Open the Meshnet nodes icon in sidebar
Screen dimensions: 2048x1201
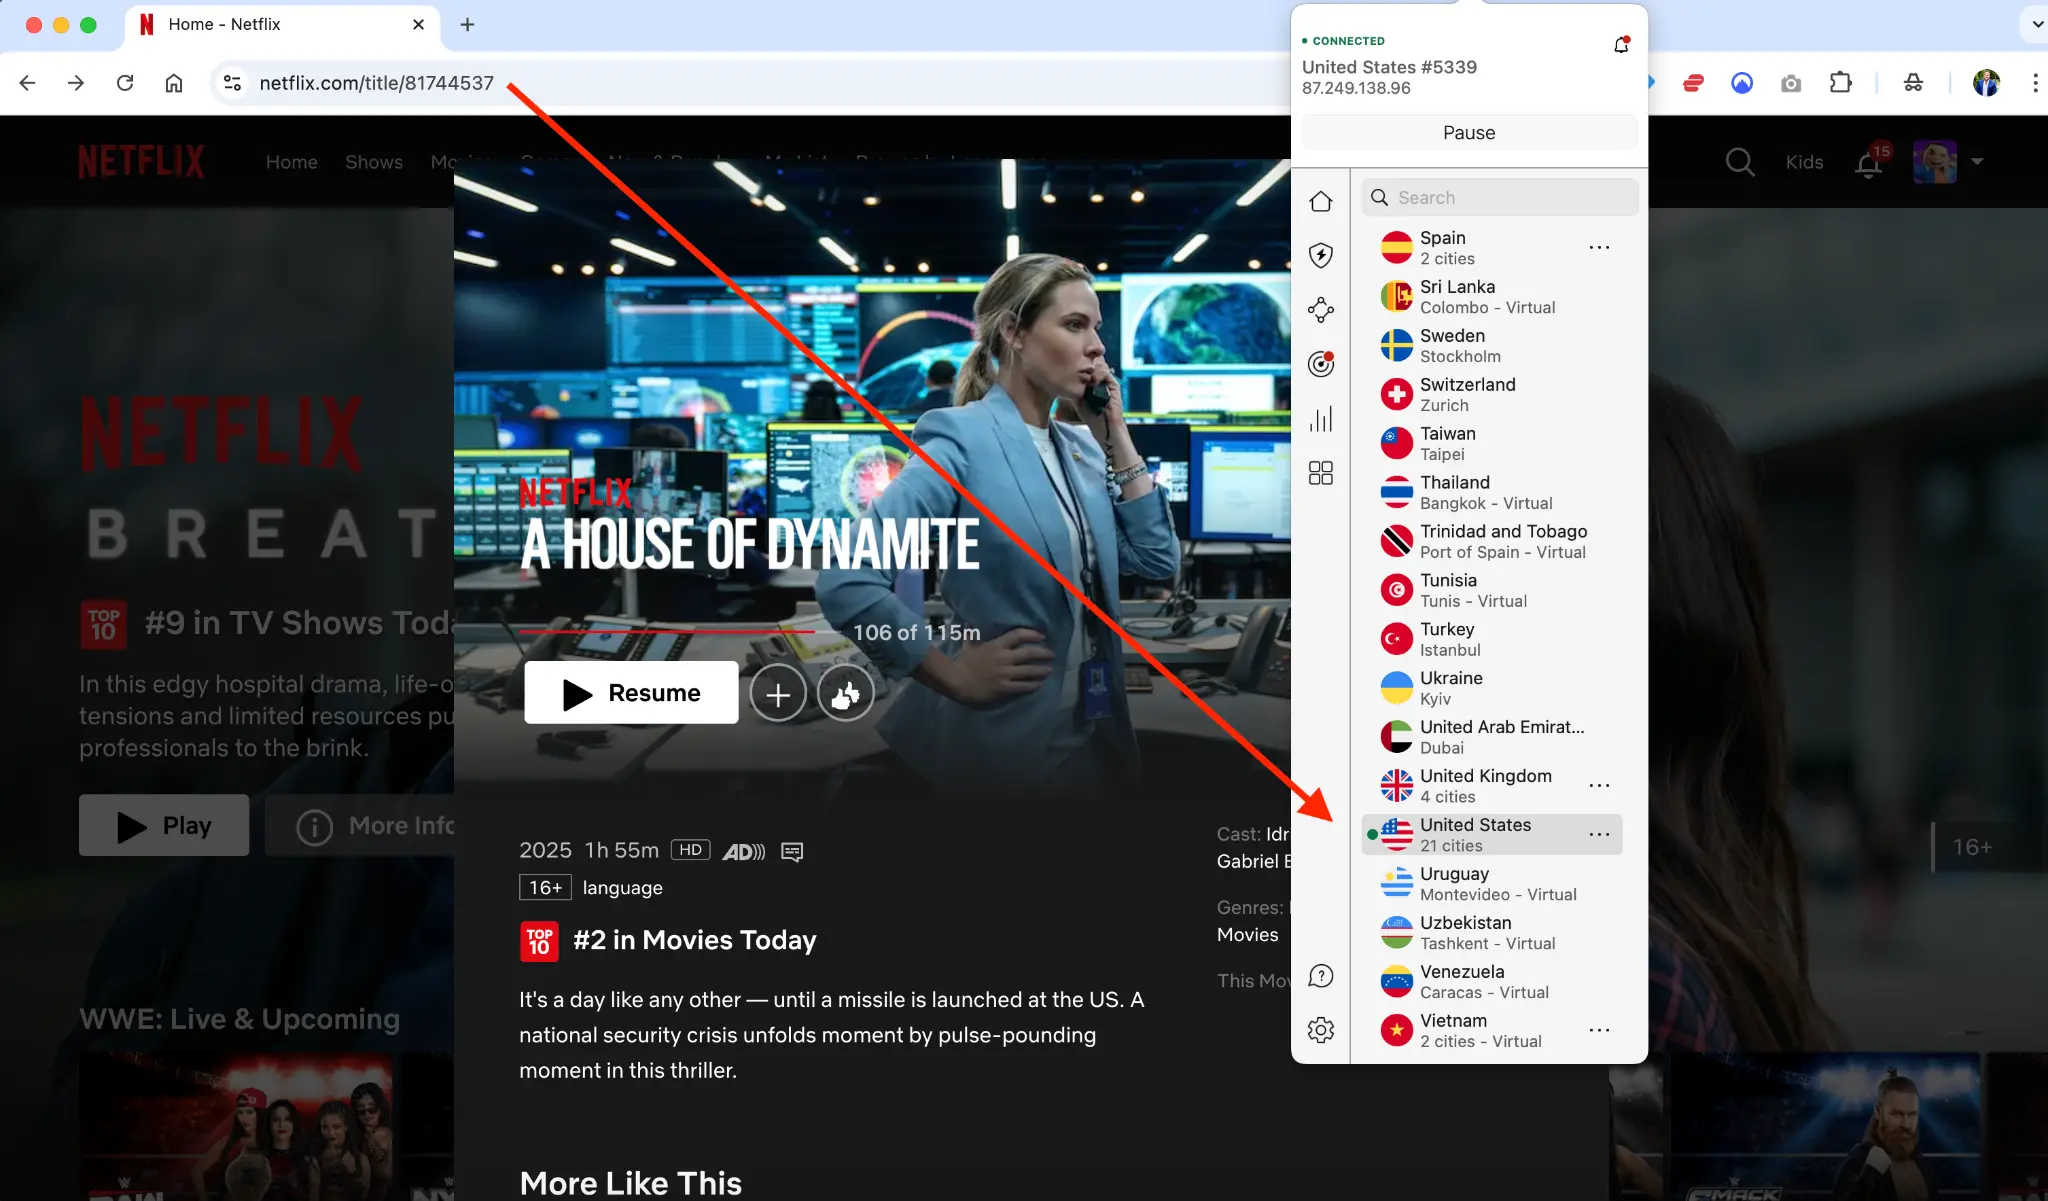click(x=1321, y=310)
